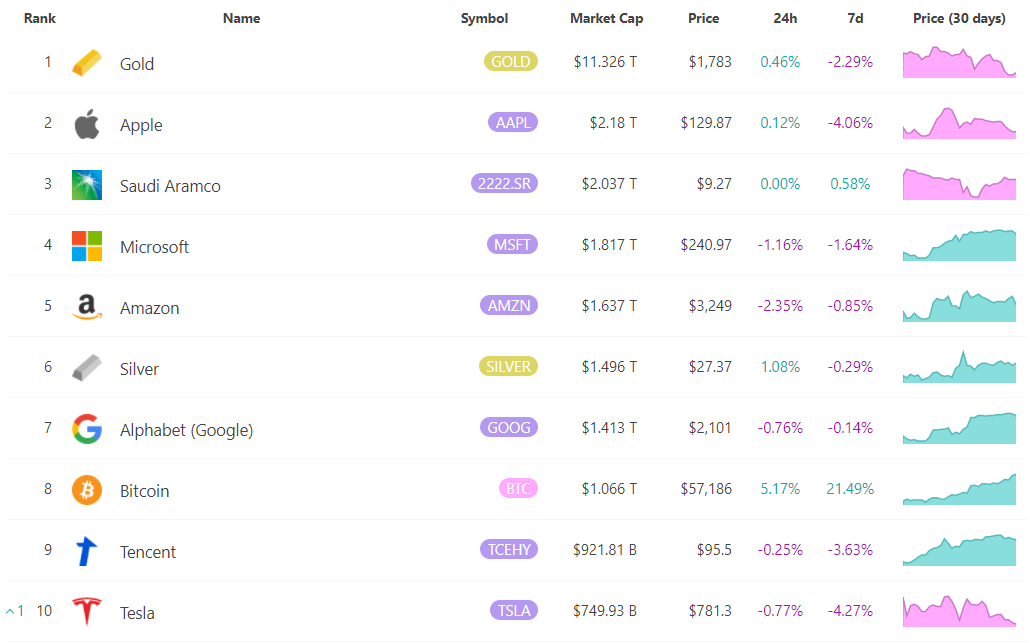Sort table by the Rank header
Screen dimensions: 1030x643
click(39, 18)
